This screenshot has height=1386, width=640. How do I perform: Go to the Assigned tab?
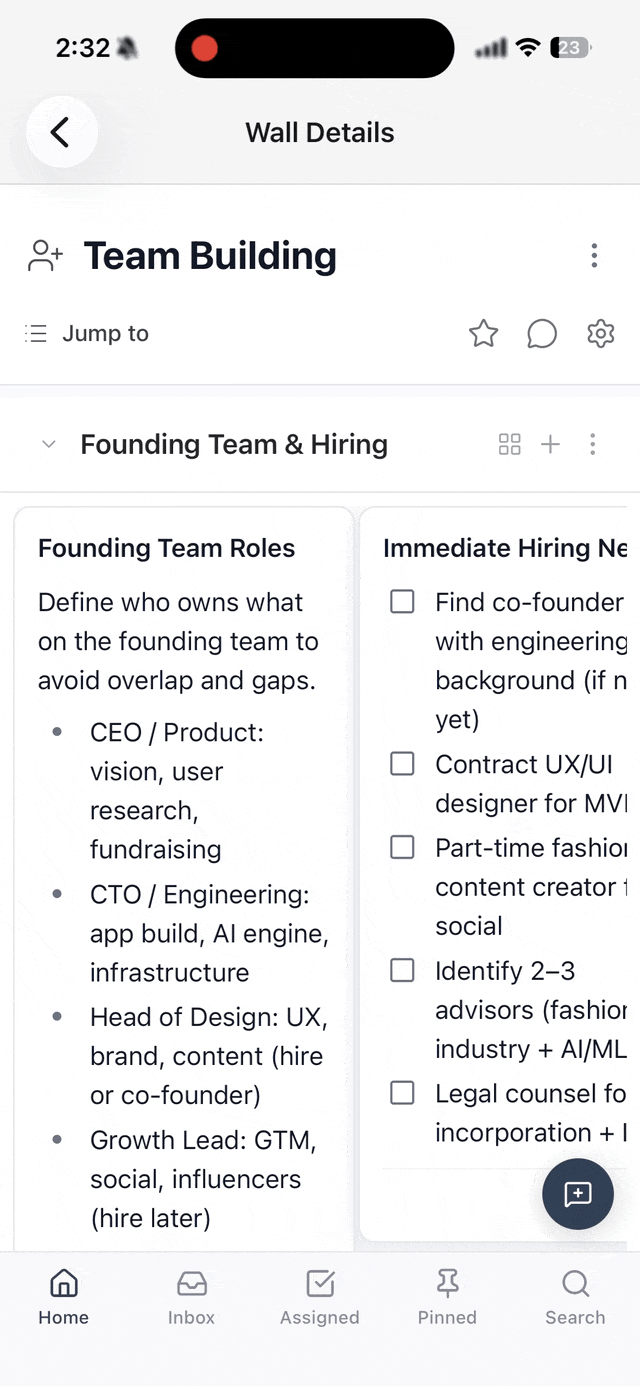coord(320,1296)
